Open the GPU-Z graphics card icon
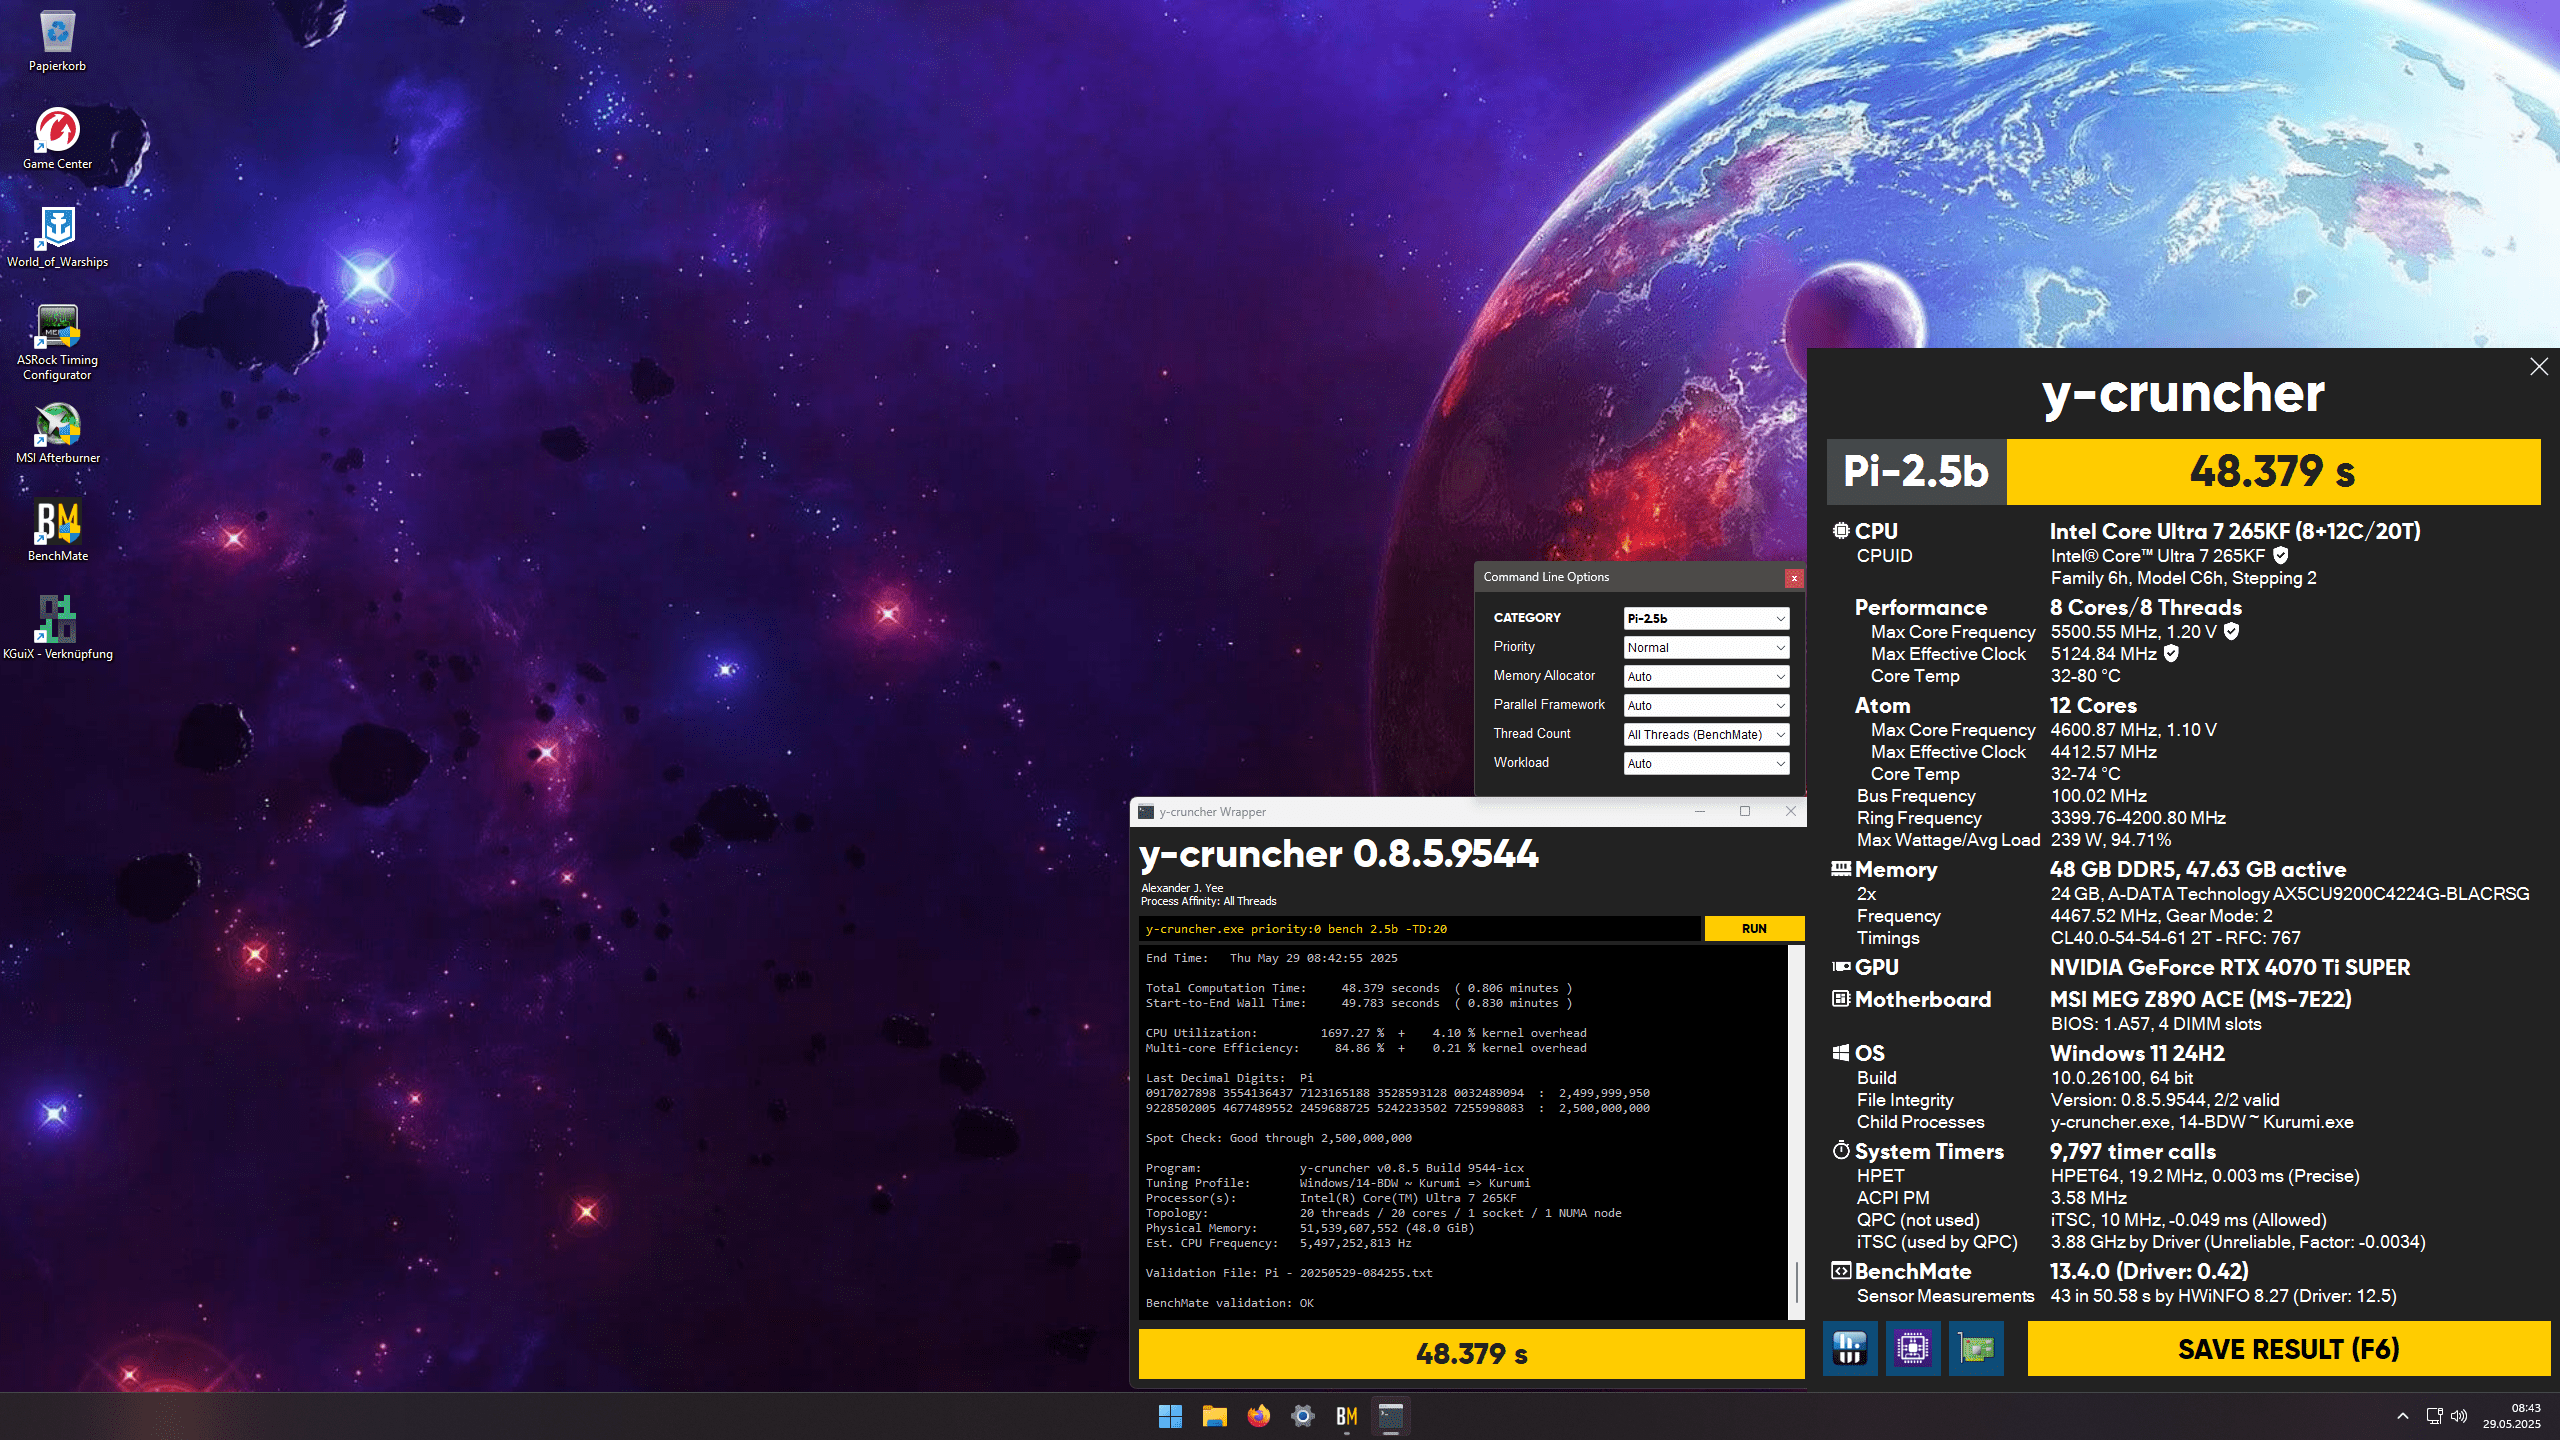The height and width of the screenshot is (1440, 2560). point(1975,1348)
